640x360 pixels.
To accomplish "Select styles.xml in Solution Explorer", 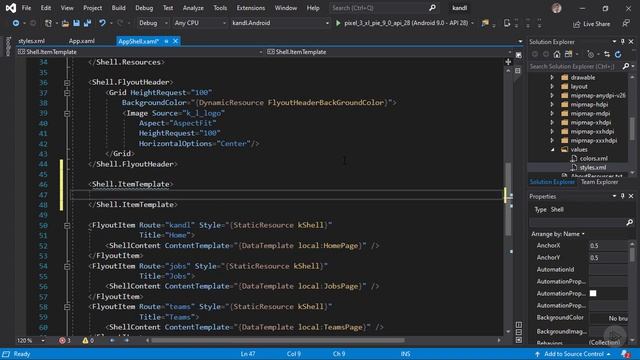I will 593,167.
